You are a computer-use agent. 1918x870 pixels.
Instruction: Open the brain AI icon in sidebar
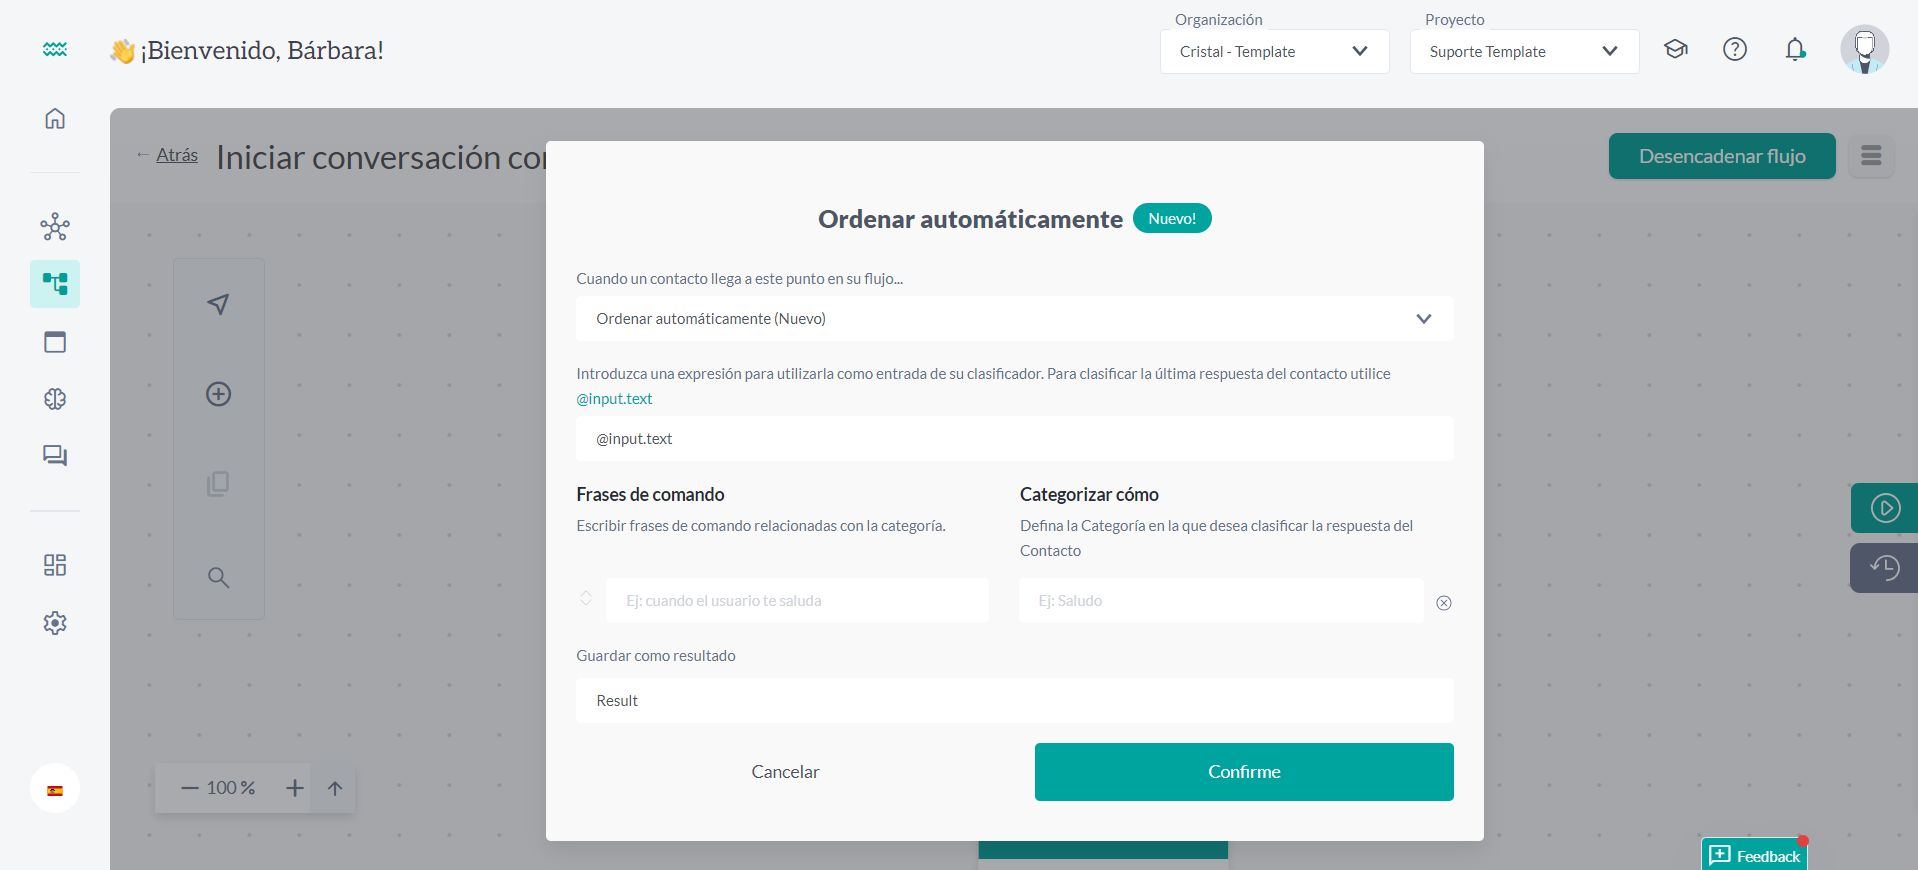click(55, 399)
